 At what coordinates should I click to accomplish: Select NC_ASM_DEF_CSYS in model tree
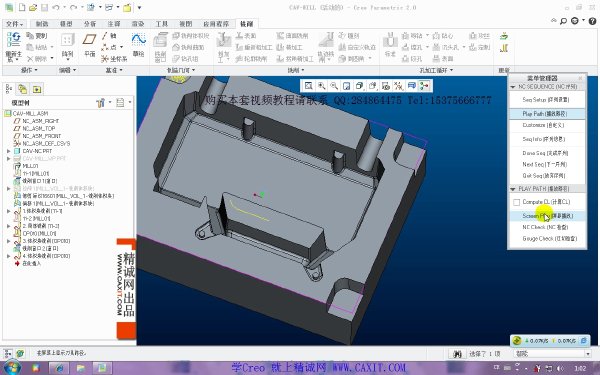coord(42,143)
